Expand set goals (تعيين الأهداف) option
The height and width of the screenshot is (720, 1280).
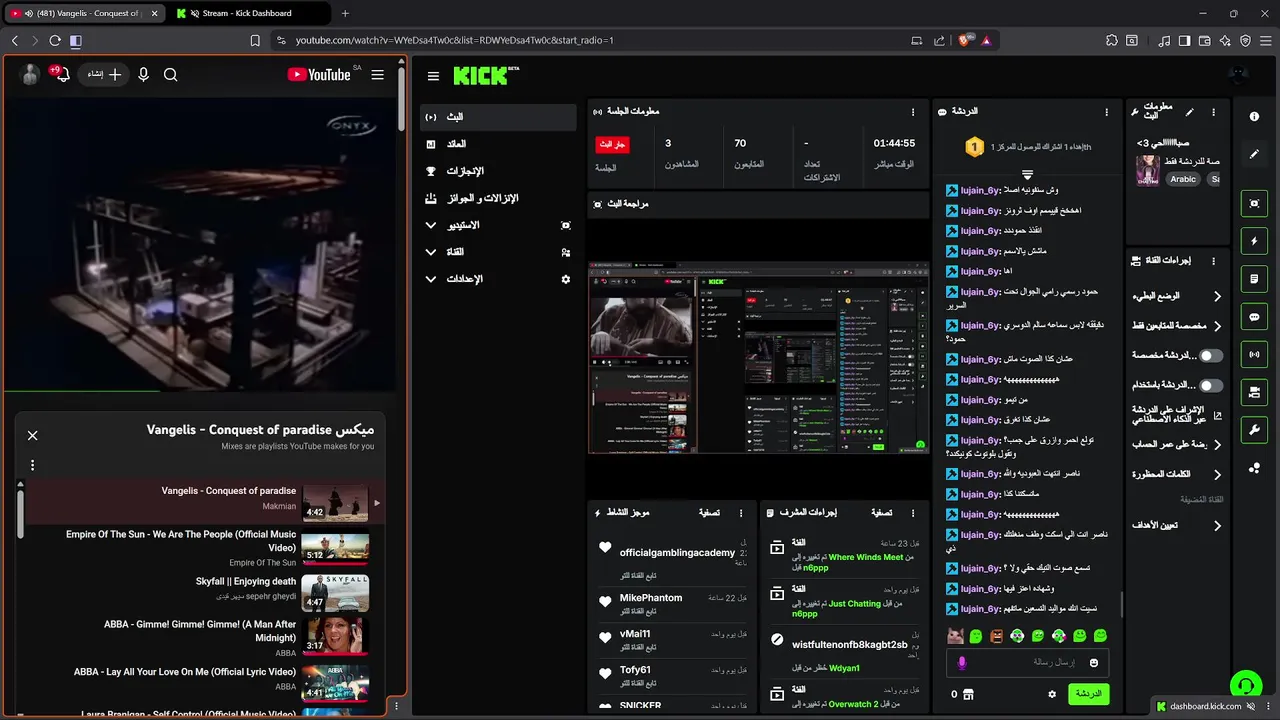[1177, 525]
